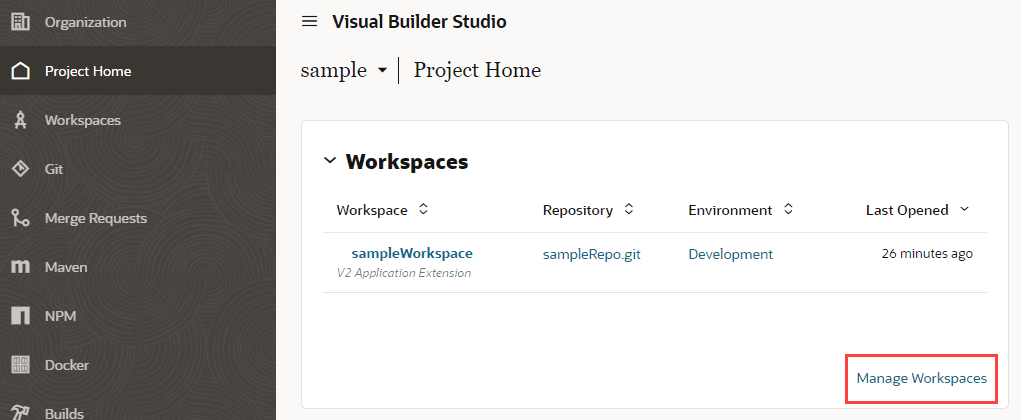This screenshot has height=420, width=1021.
Task: Sort by Repository column arrows
Action: click(x=628, y=210)
